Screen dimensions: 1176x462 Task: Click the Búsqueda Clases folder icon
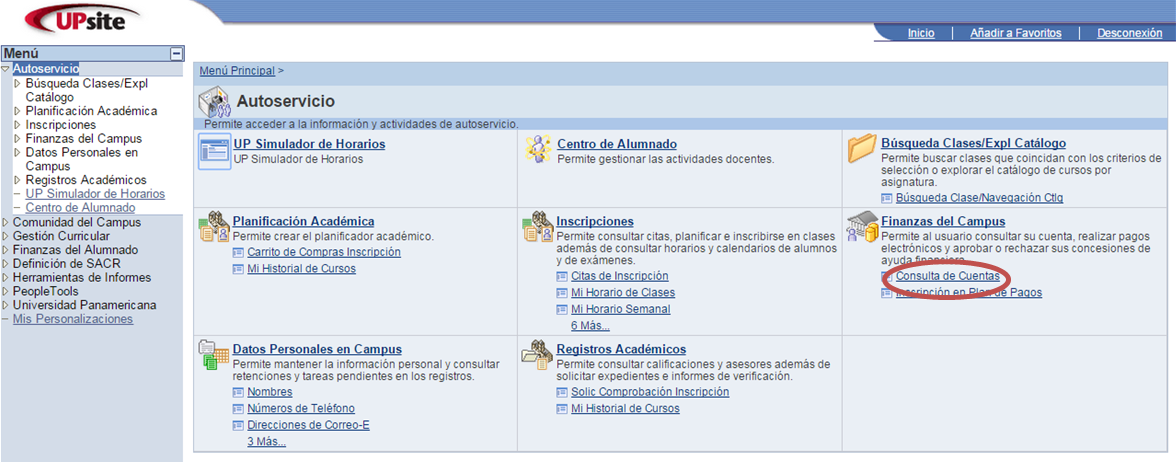862,148
